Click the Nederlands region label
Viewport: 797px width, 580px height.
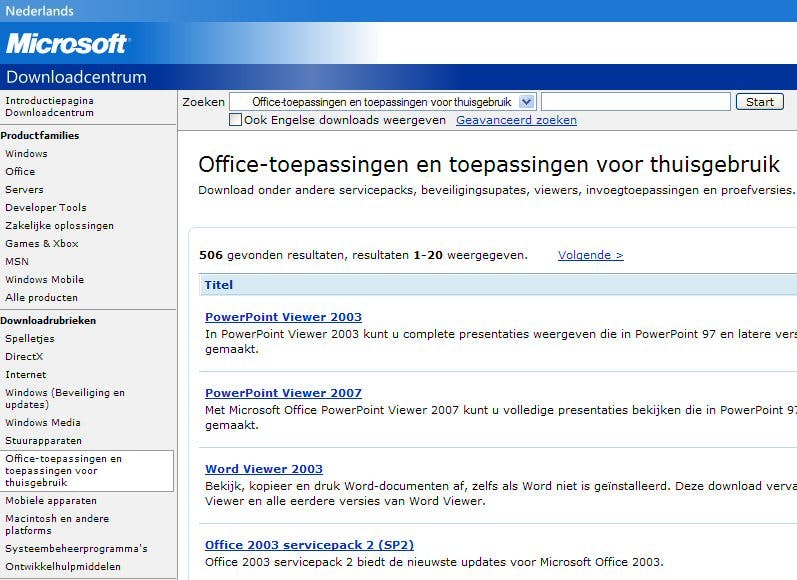click(x=40, y=11)
